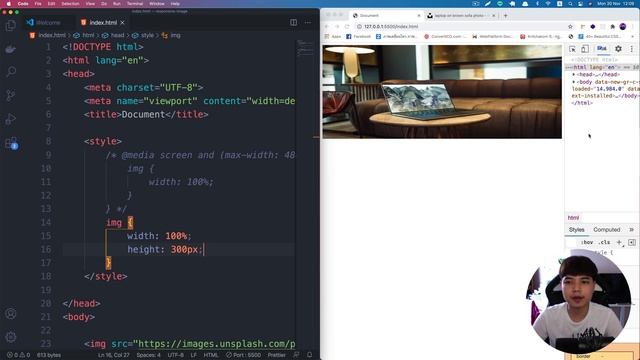Click the laptop on sofa image in page
640x360 pixels.
click(442, 91)
